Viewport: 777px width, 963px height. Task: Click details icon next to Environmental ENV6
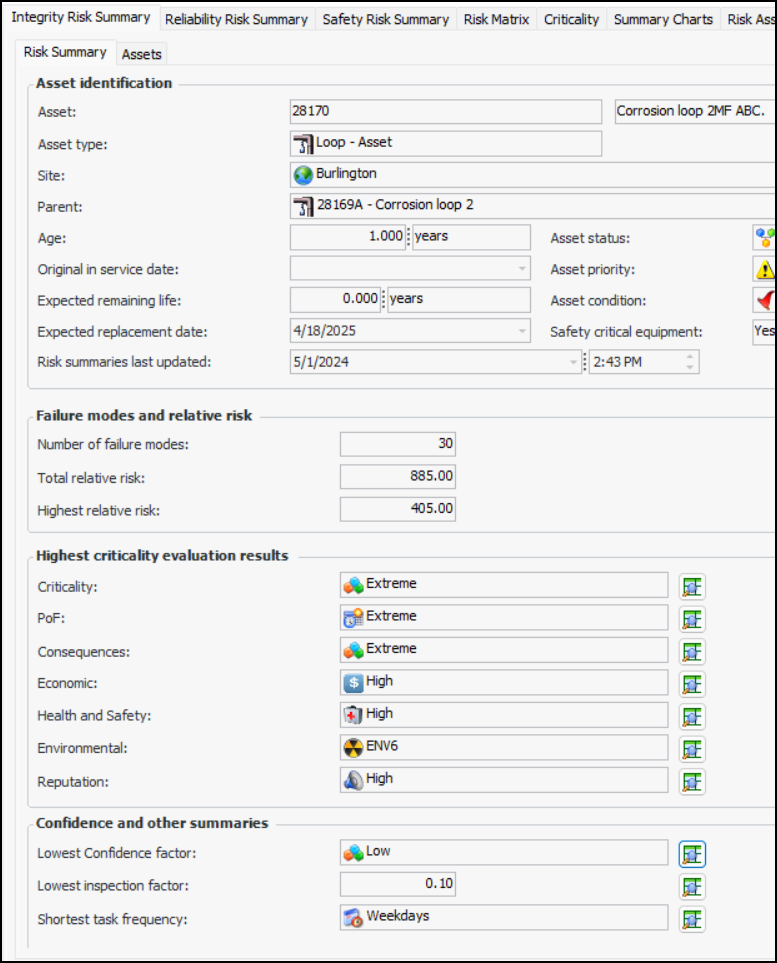692,749
